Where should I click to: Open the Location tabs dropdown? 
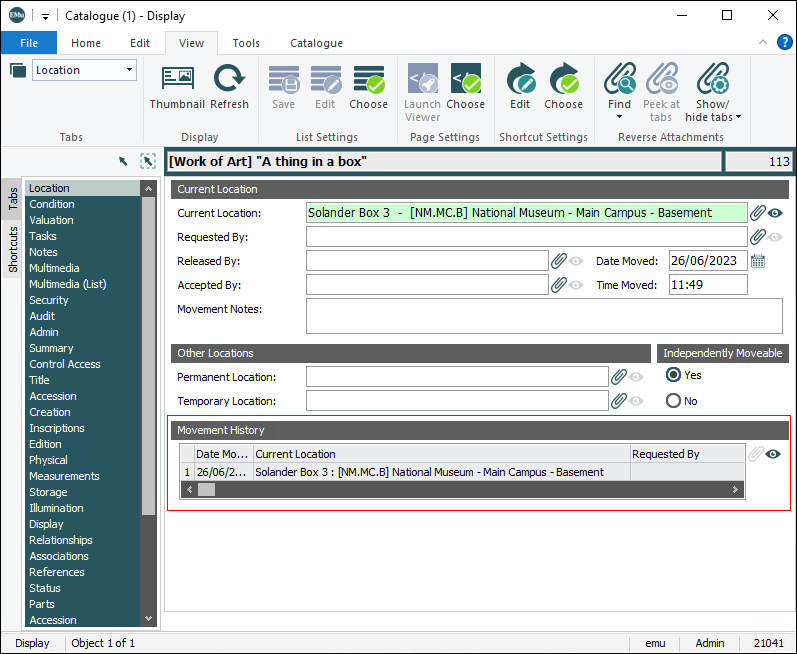pyautogui.click(x=130, y=70)
